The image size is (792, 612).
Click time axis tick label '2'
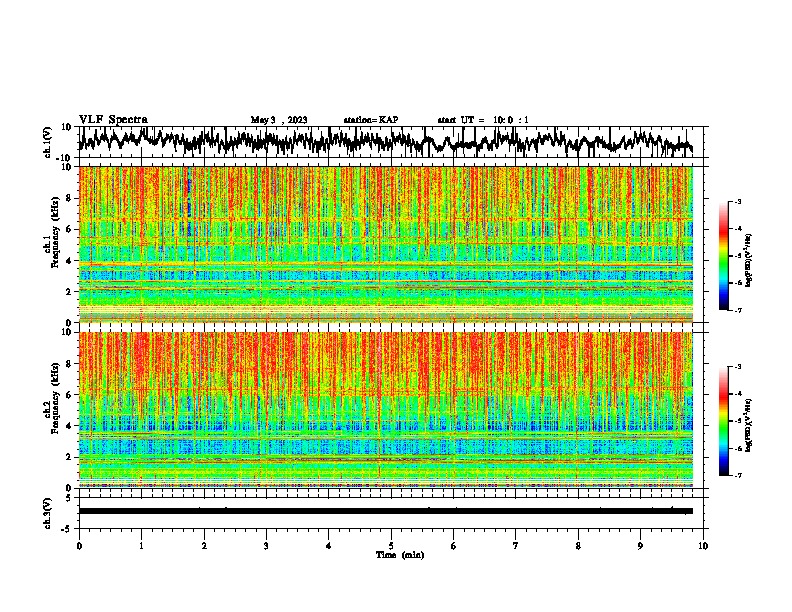[204, 546]
